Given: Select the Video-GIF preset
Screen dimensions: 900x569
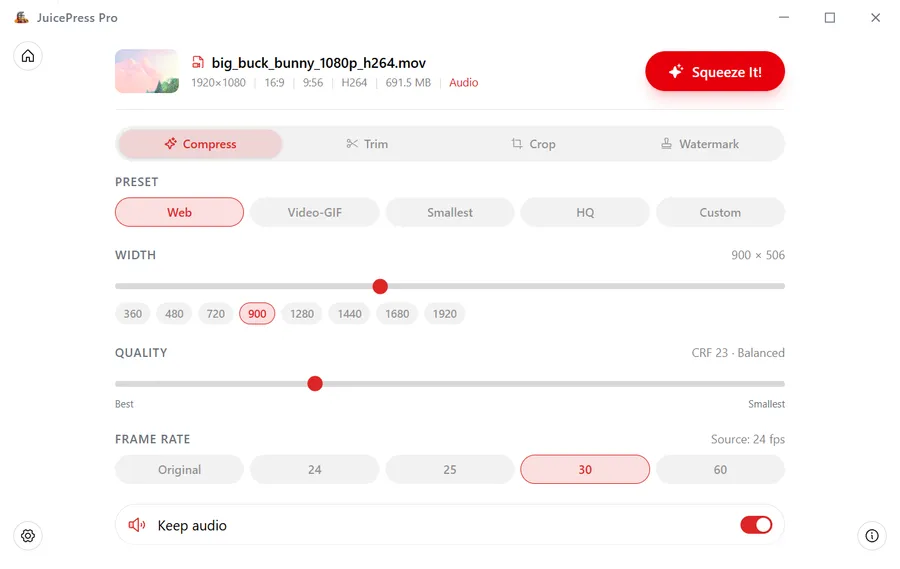Looking at the screenshot, I should tap(315, 212).
